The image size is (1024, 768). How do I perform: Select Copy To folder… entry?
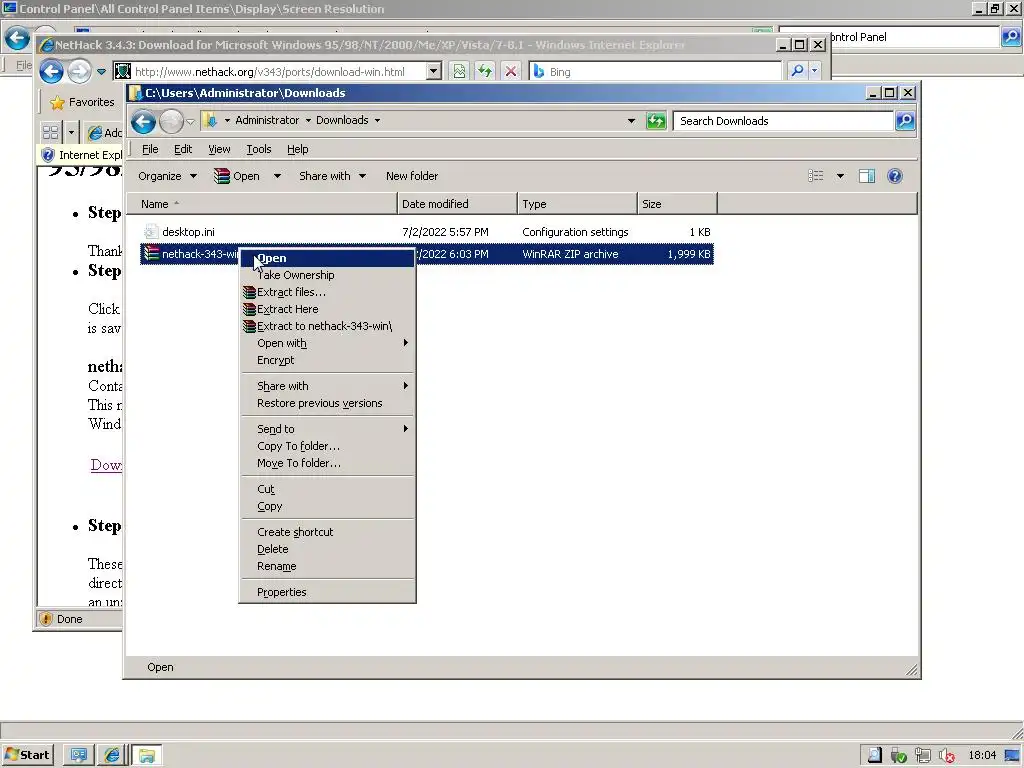coord(328,446)
